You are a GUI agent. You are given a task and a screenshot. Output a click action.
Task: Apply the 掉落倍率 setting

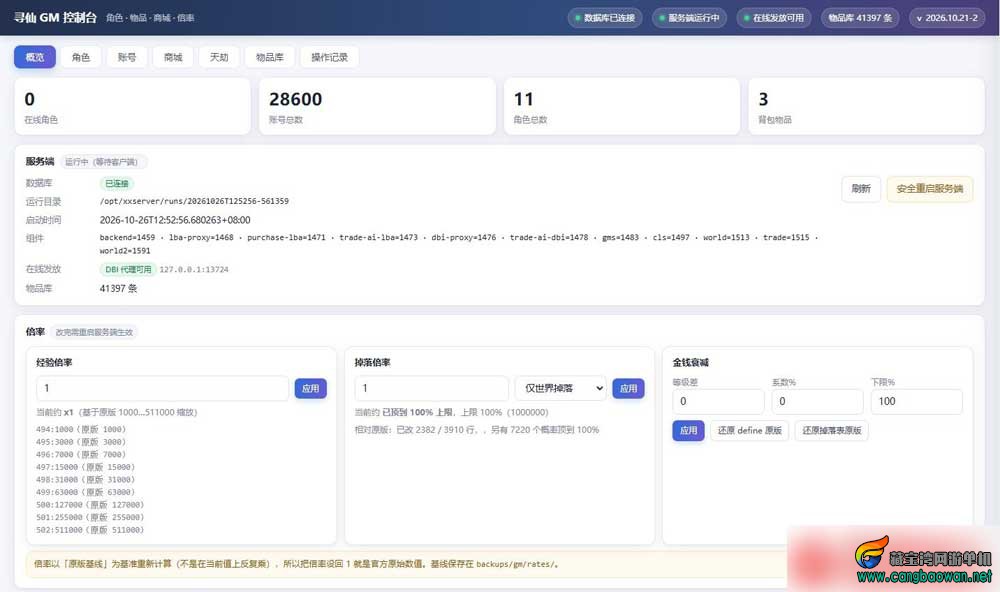click(628, 388)
